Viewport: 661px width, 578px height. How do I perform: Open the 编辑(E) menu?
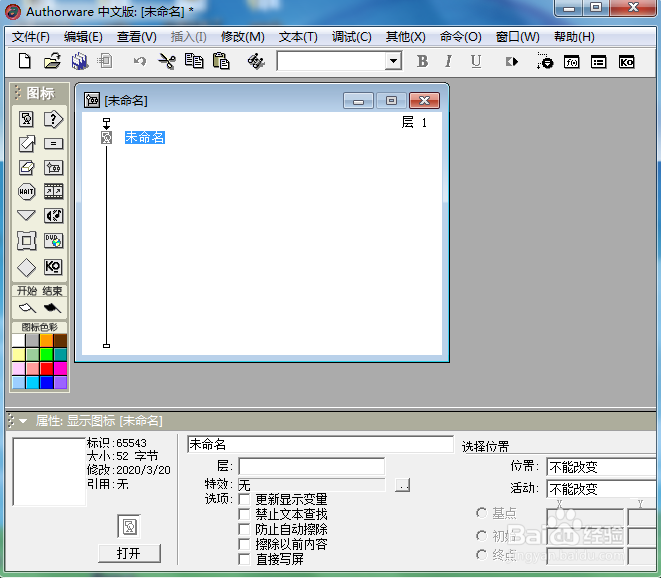83,37
